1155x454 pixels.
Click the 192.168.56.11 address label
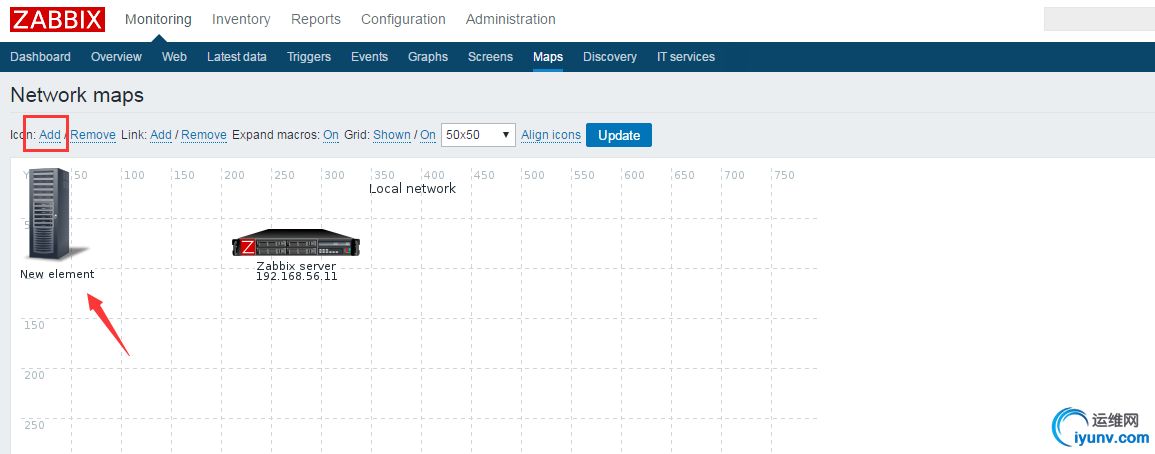pyautogui.click(x=296, y=276)
